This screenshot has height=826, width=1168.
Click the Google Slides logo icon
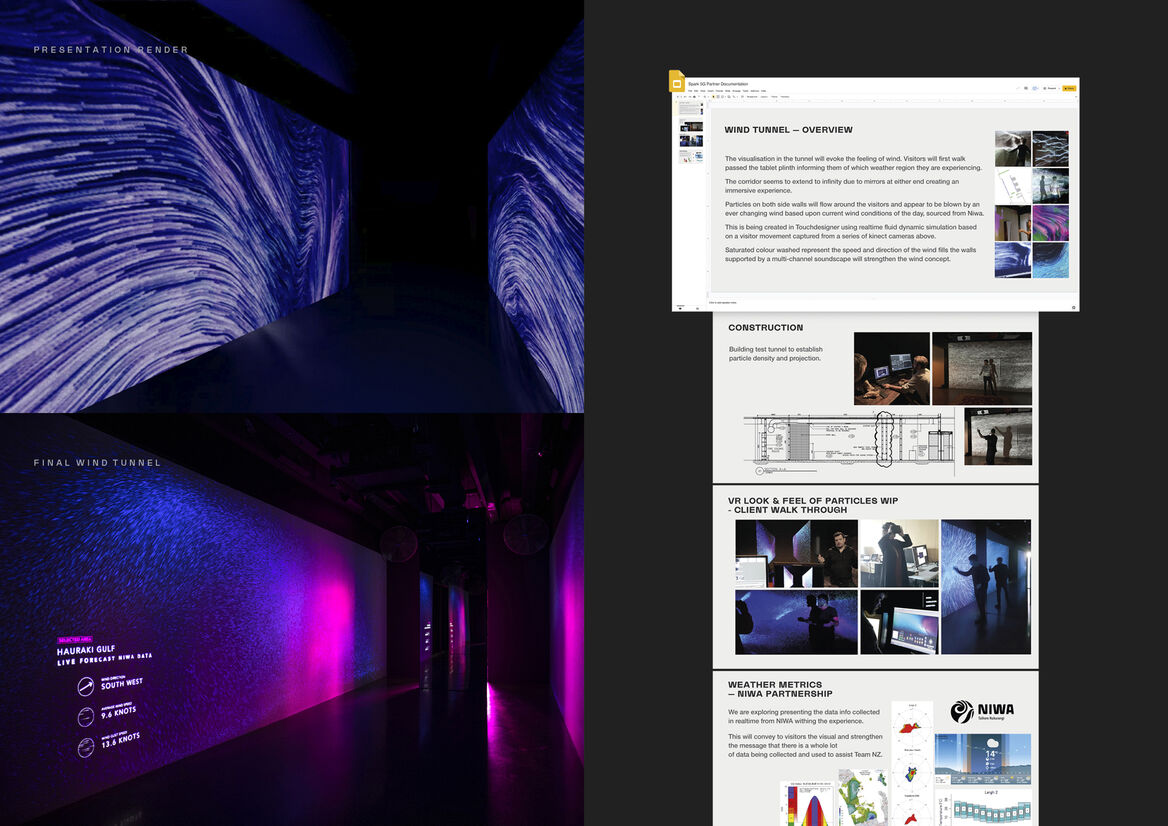[677, 82]
